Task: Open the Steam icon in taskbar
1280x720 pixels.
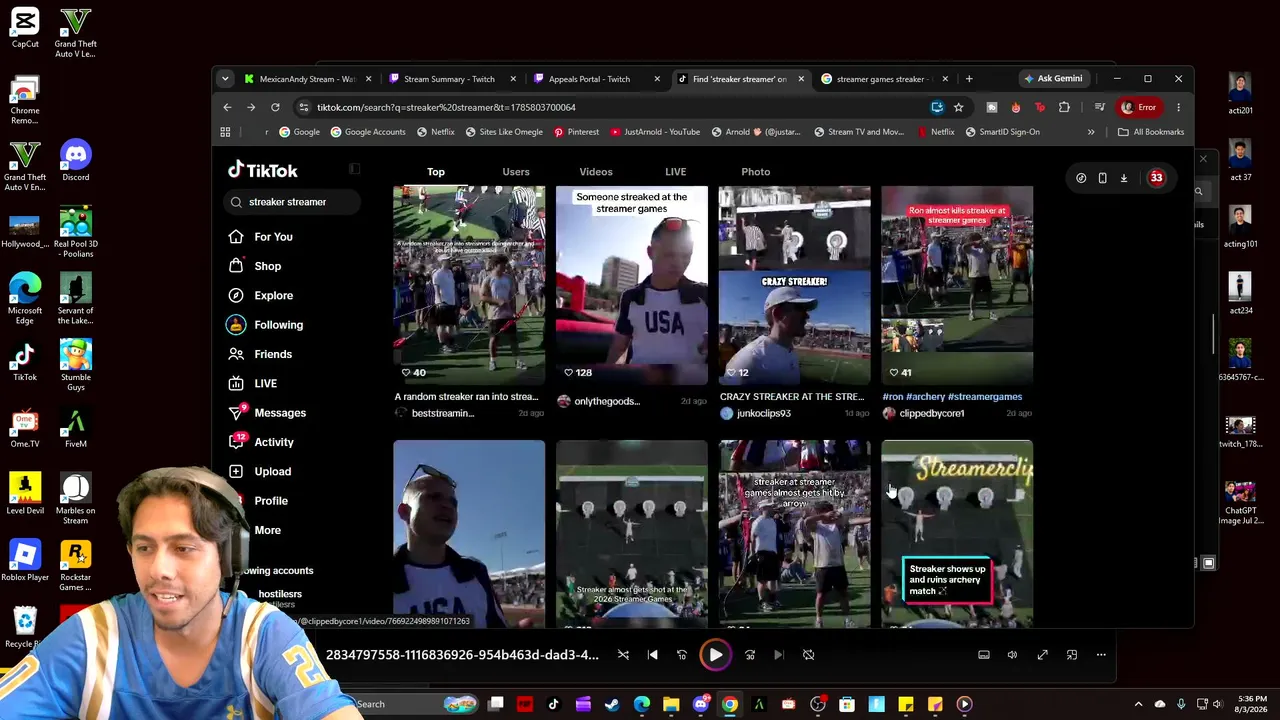Action: coord(612,704)
